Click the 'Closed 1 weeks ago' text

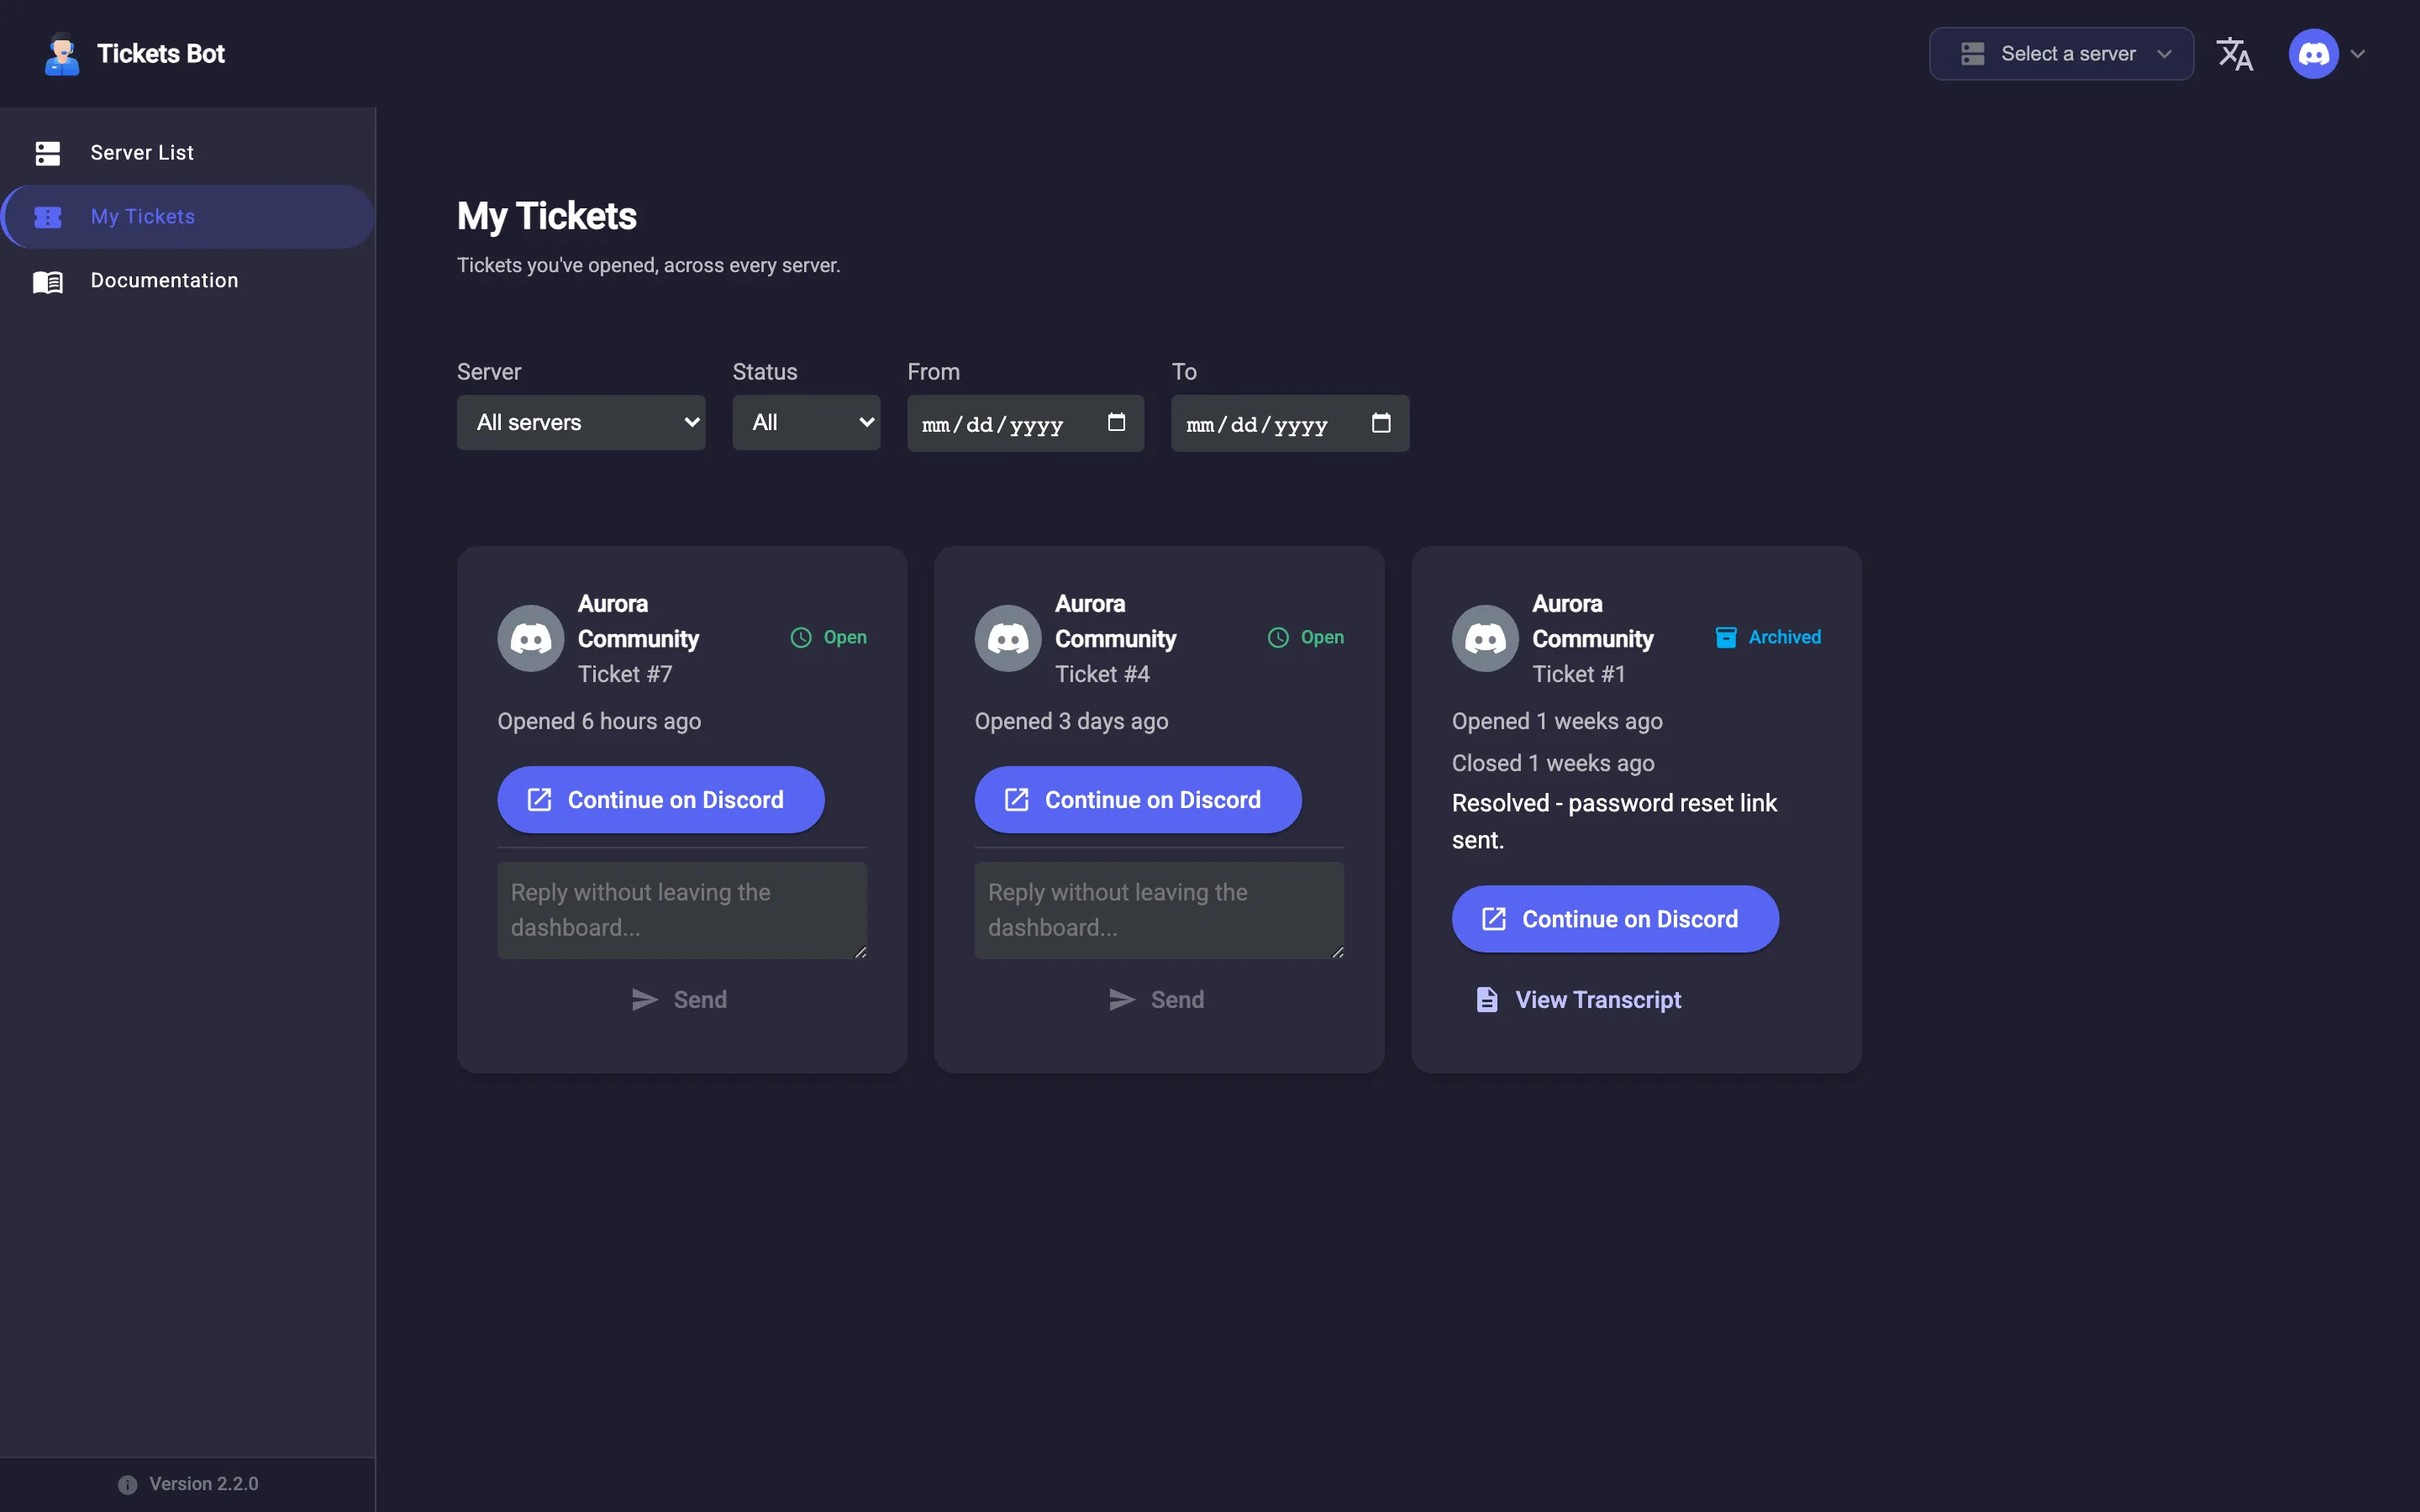point(1553,764)
